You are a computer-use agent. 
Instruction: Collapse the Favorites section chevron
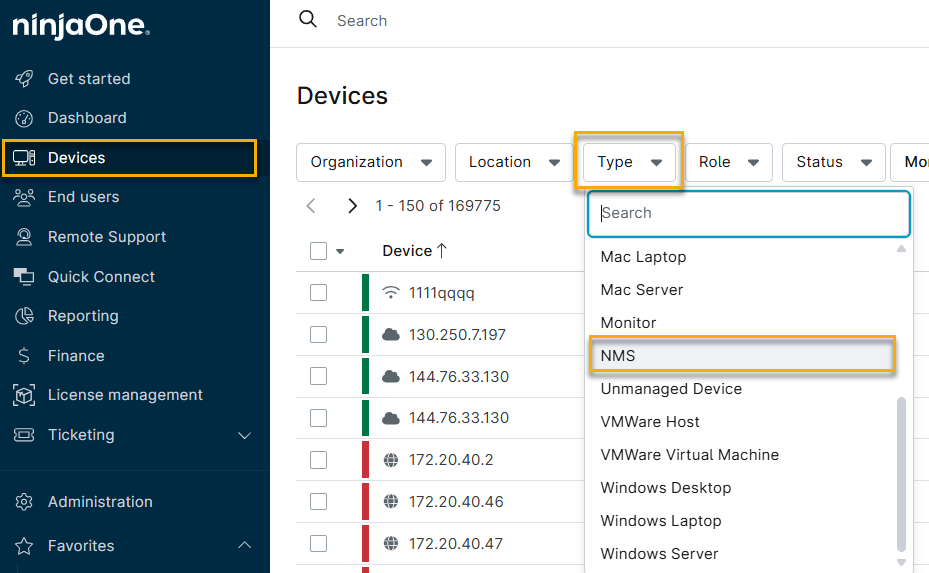point(245,545)
